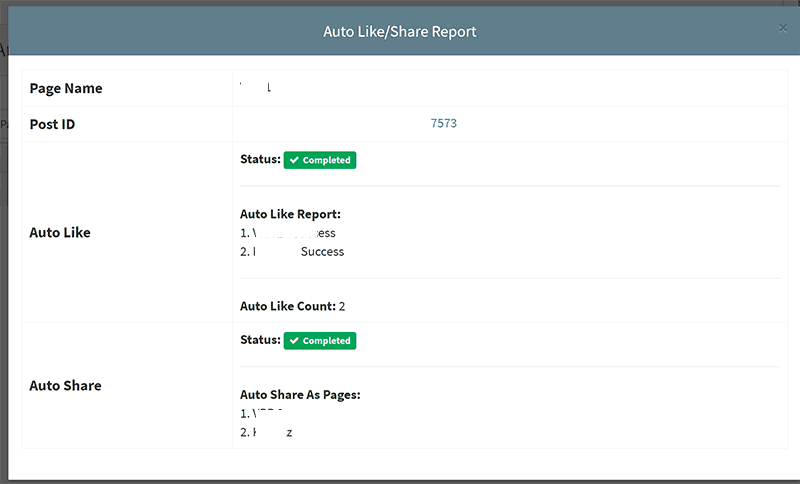The image size is (800, 484).
Task: Select first Auto Like report entry
Action: click(x=288, y=233)
